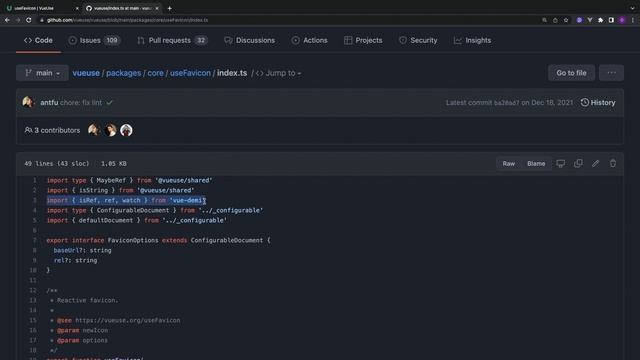This screenshot has height=360, width=640.
Task: Close the useFavicon VueUse browser tab
Action: (77, 8)
